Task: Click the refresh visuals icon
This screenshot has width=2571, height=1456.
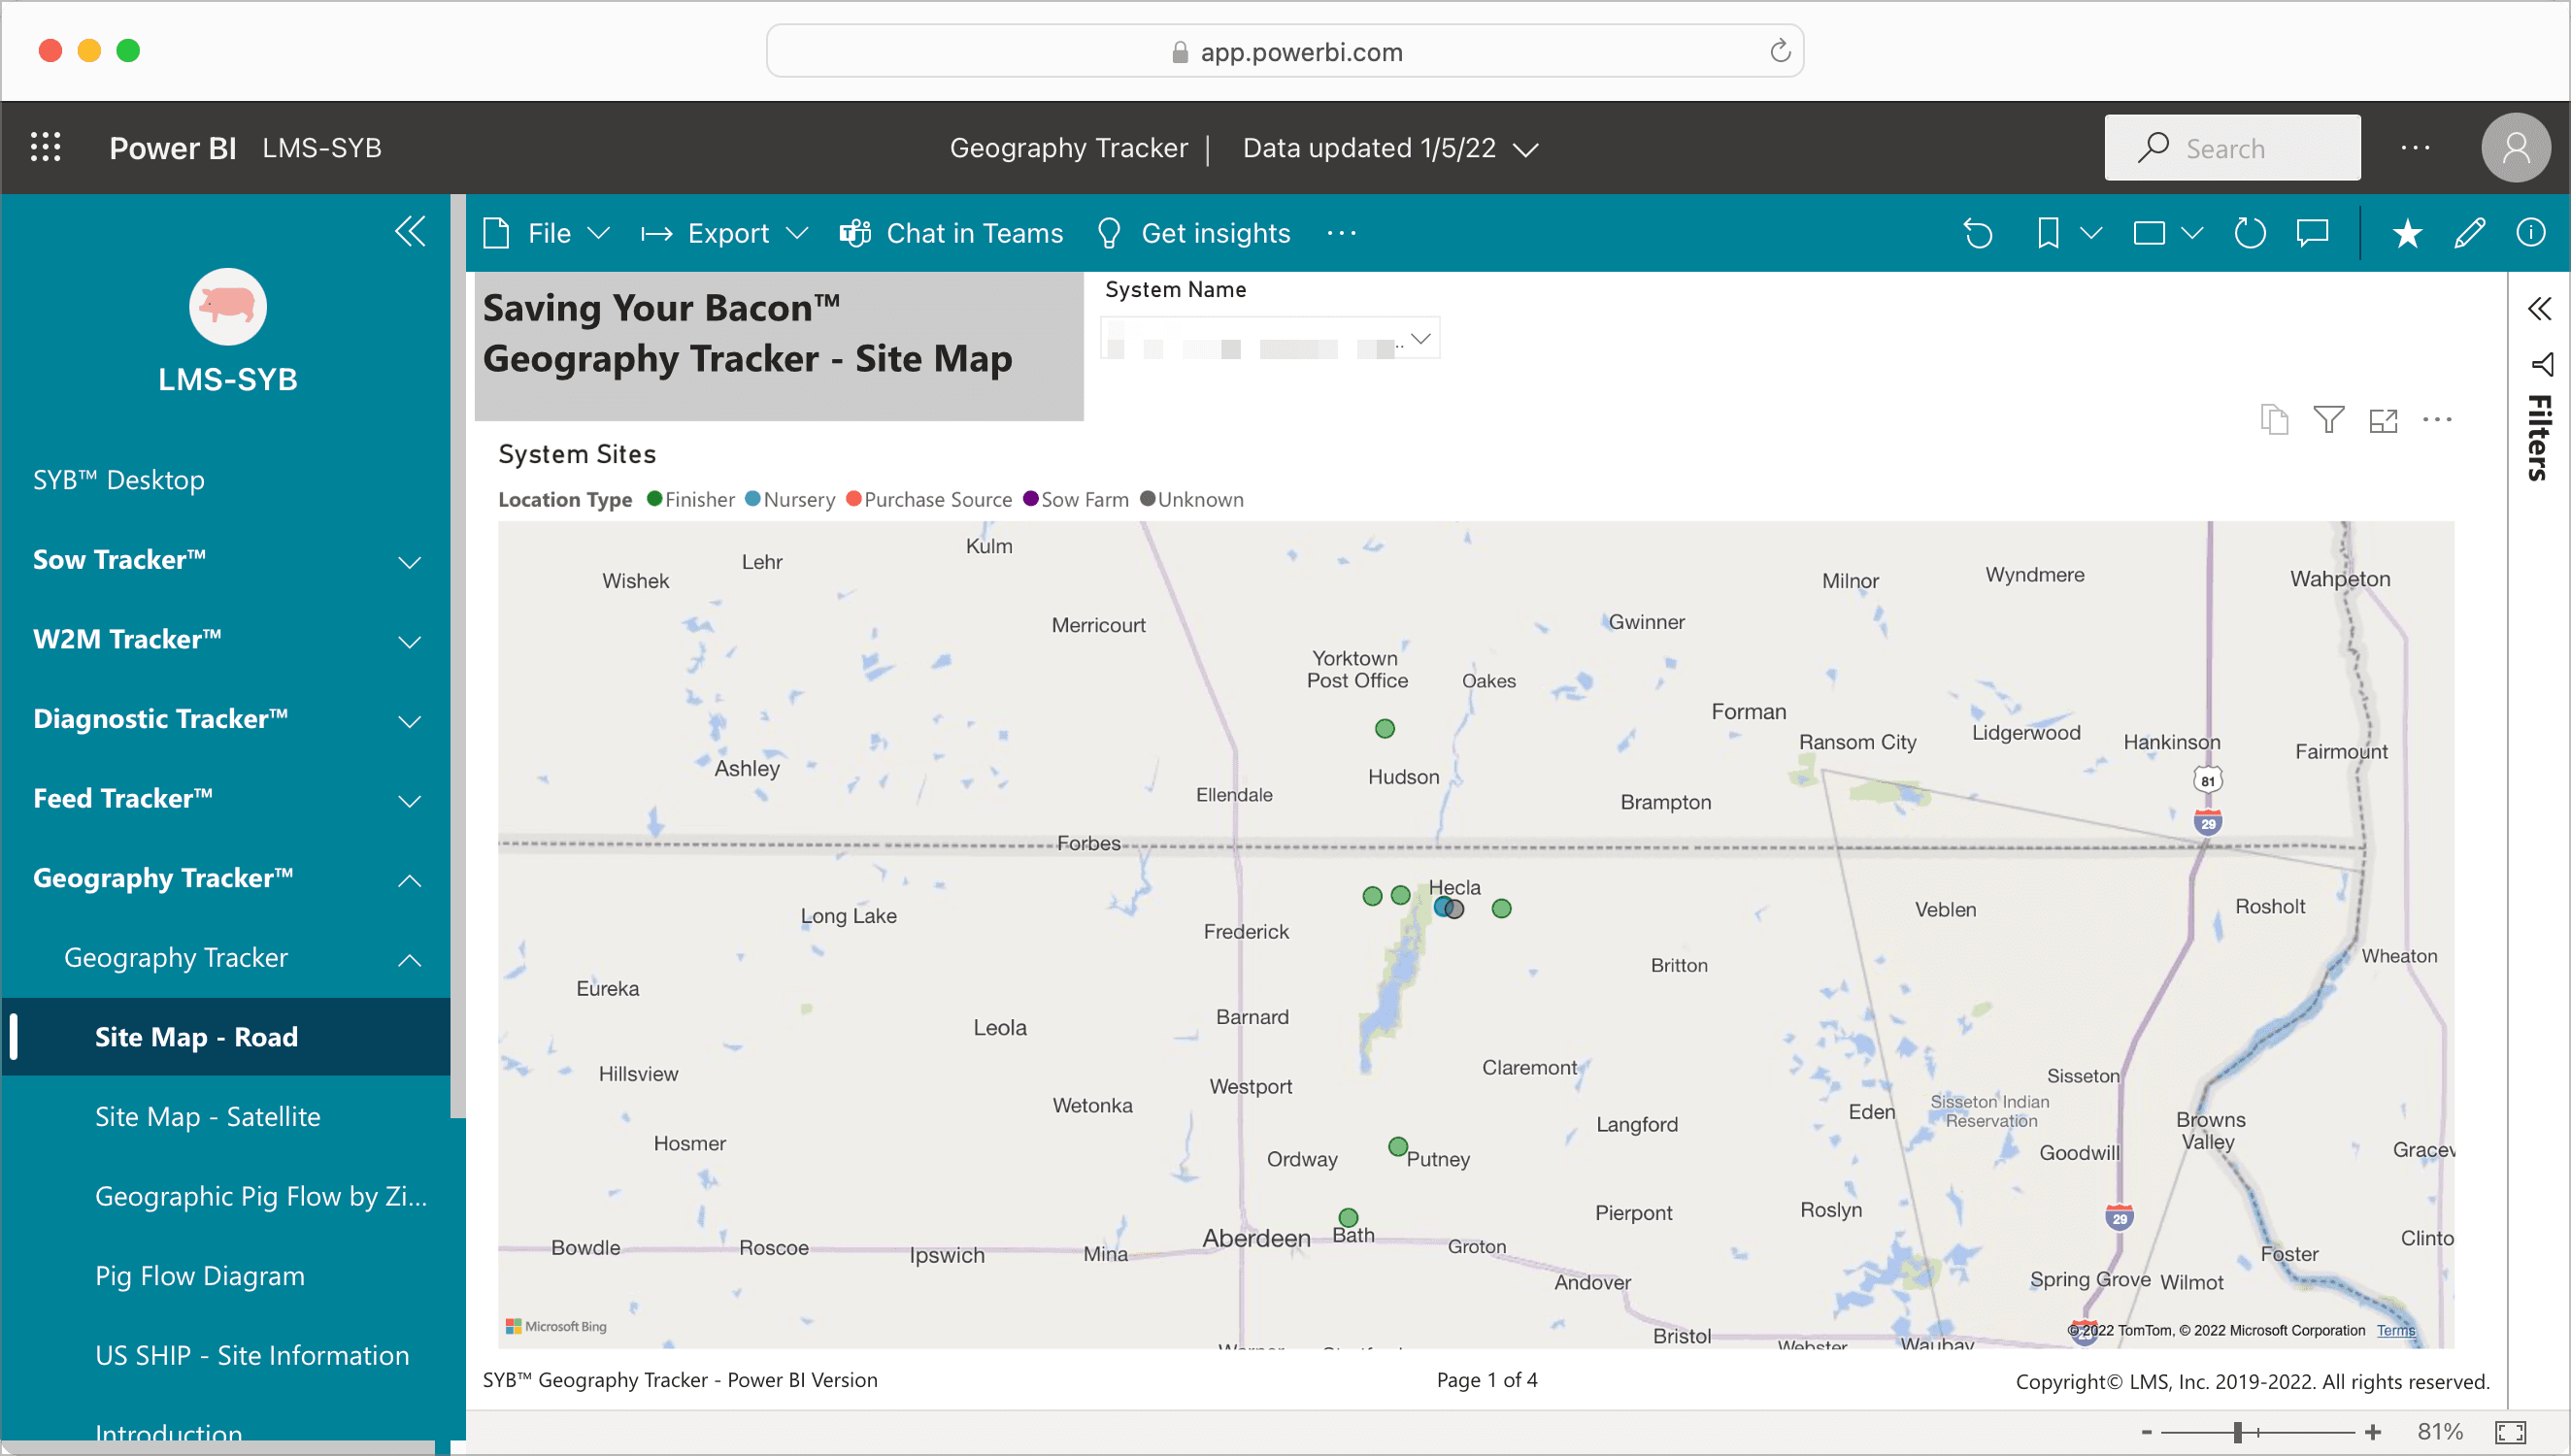Action: [2249, 233]
